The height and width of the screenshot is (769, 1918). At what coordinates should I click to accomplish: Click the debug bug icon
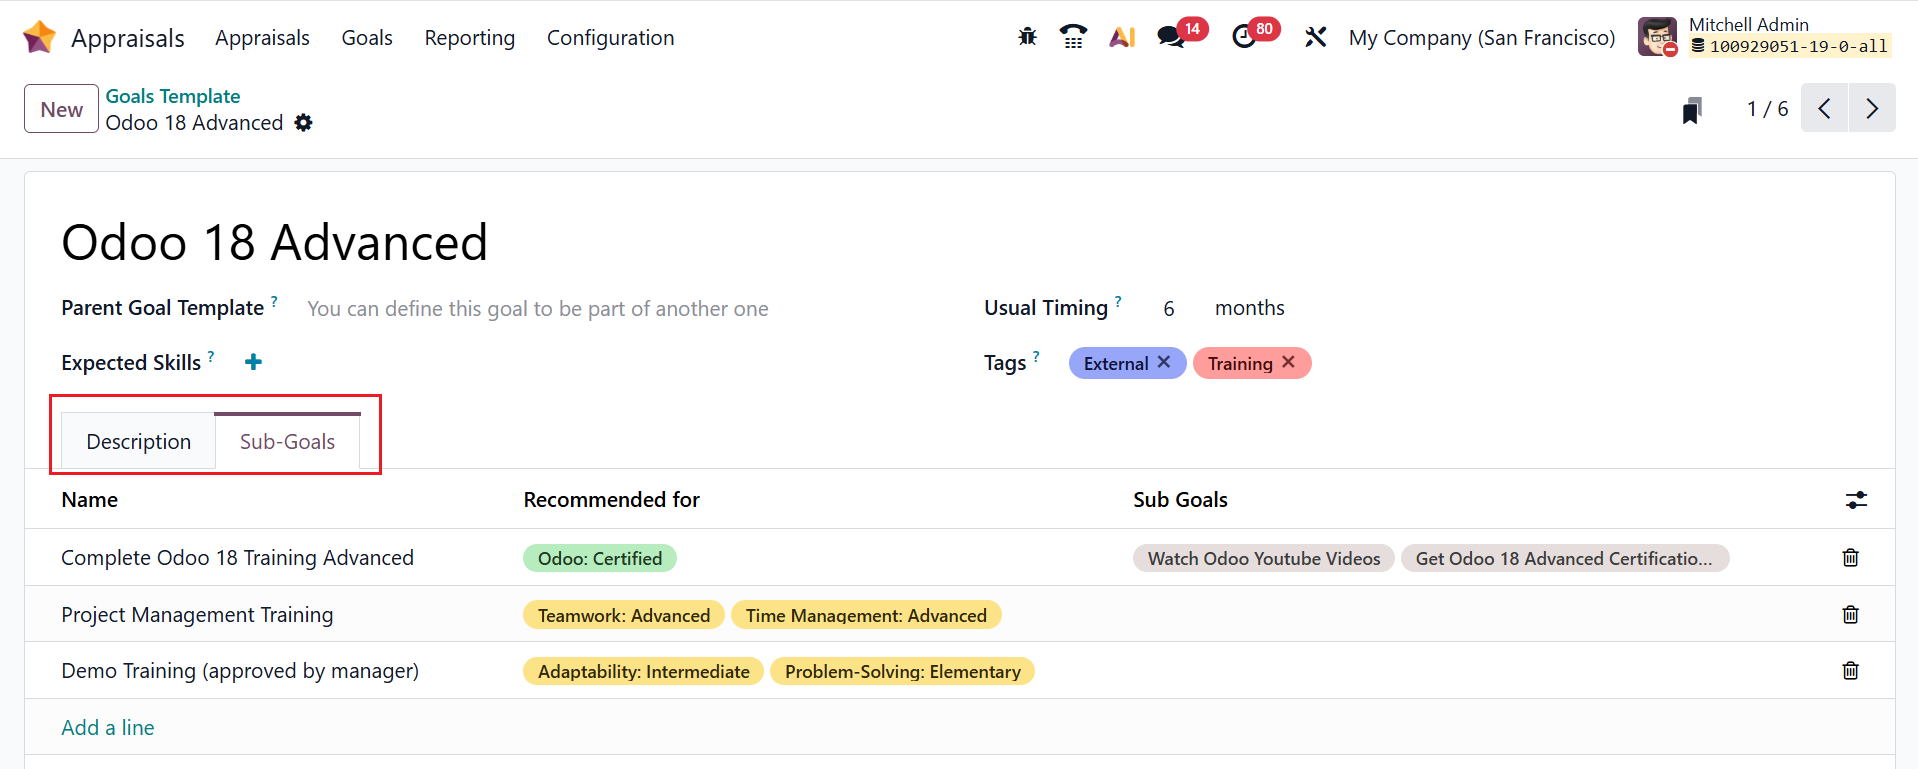click(1027, 37)
